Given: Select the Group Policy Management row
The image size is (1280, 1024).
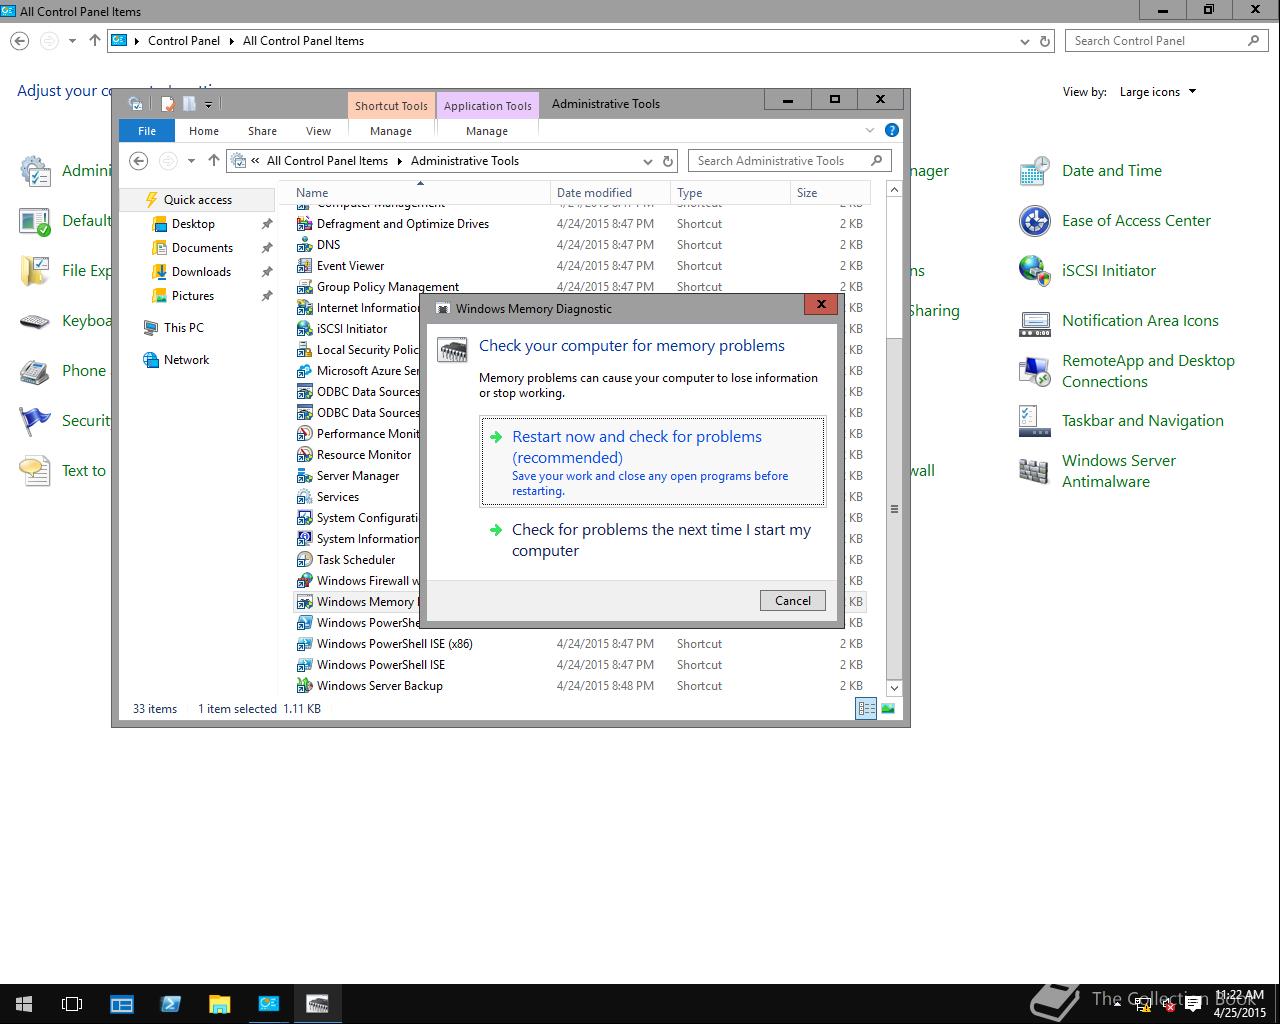Looking at the screenshot, I should pos(580,287).
